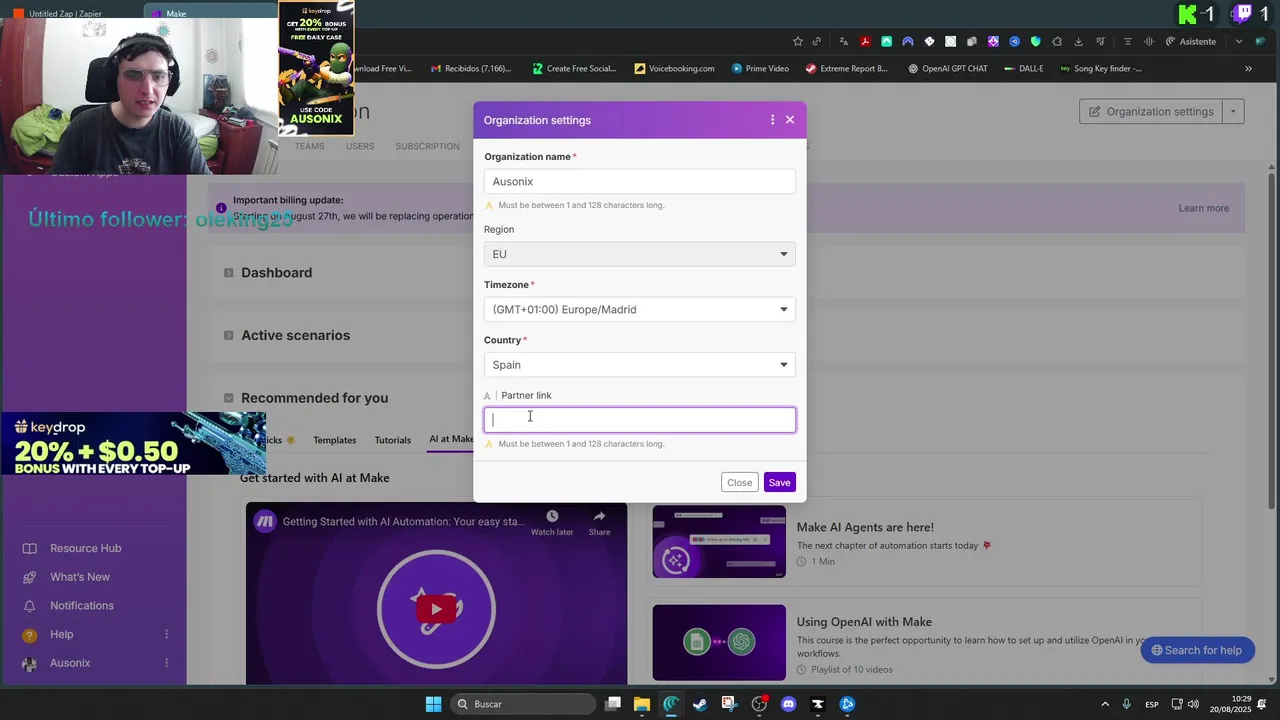Open the arrow dropdown beside Organization settings

point(1233,111)
